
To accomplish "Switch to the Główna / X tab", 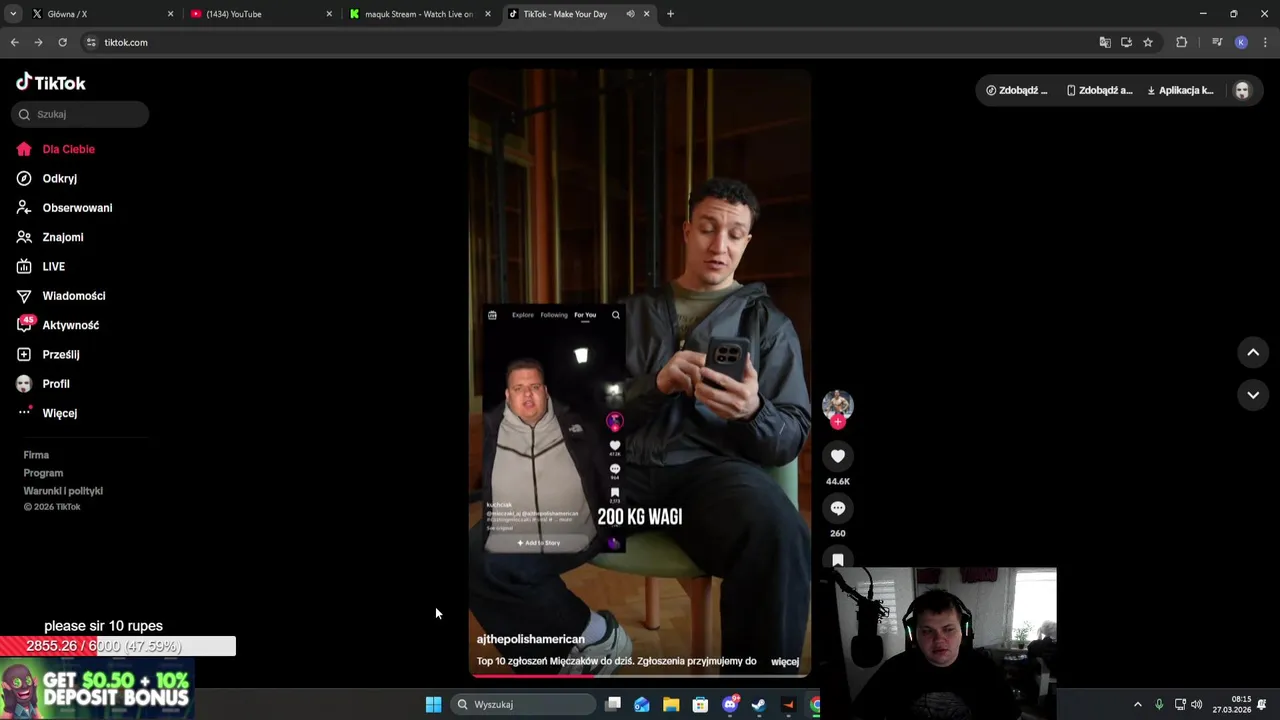I will [100, 14].
